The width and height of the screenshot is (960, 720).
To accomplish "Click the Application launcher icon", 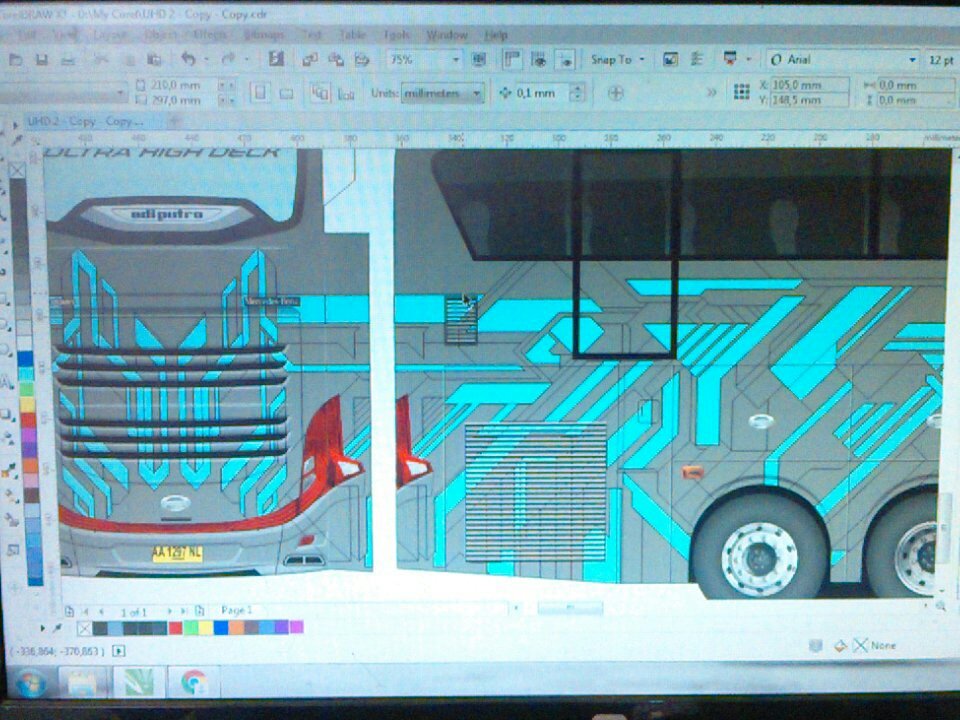I will point(730,59).
